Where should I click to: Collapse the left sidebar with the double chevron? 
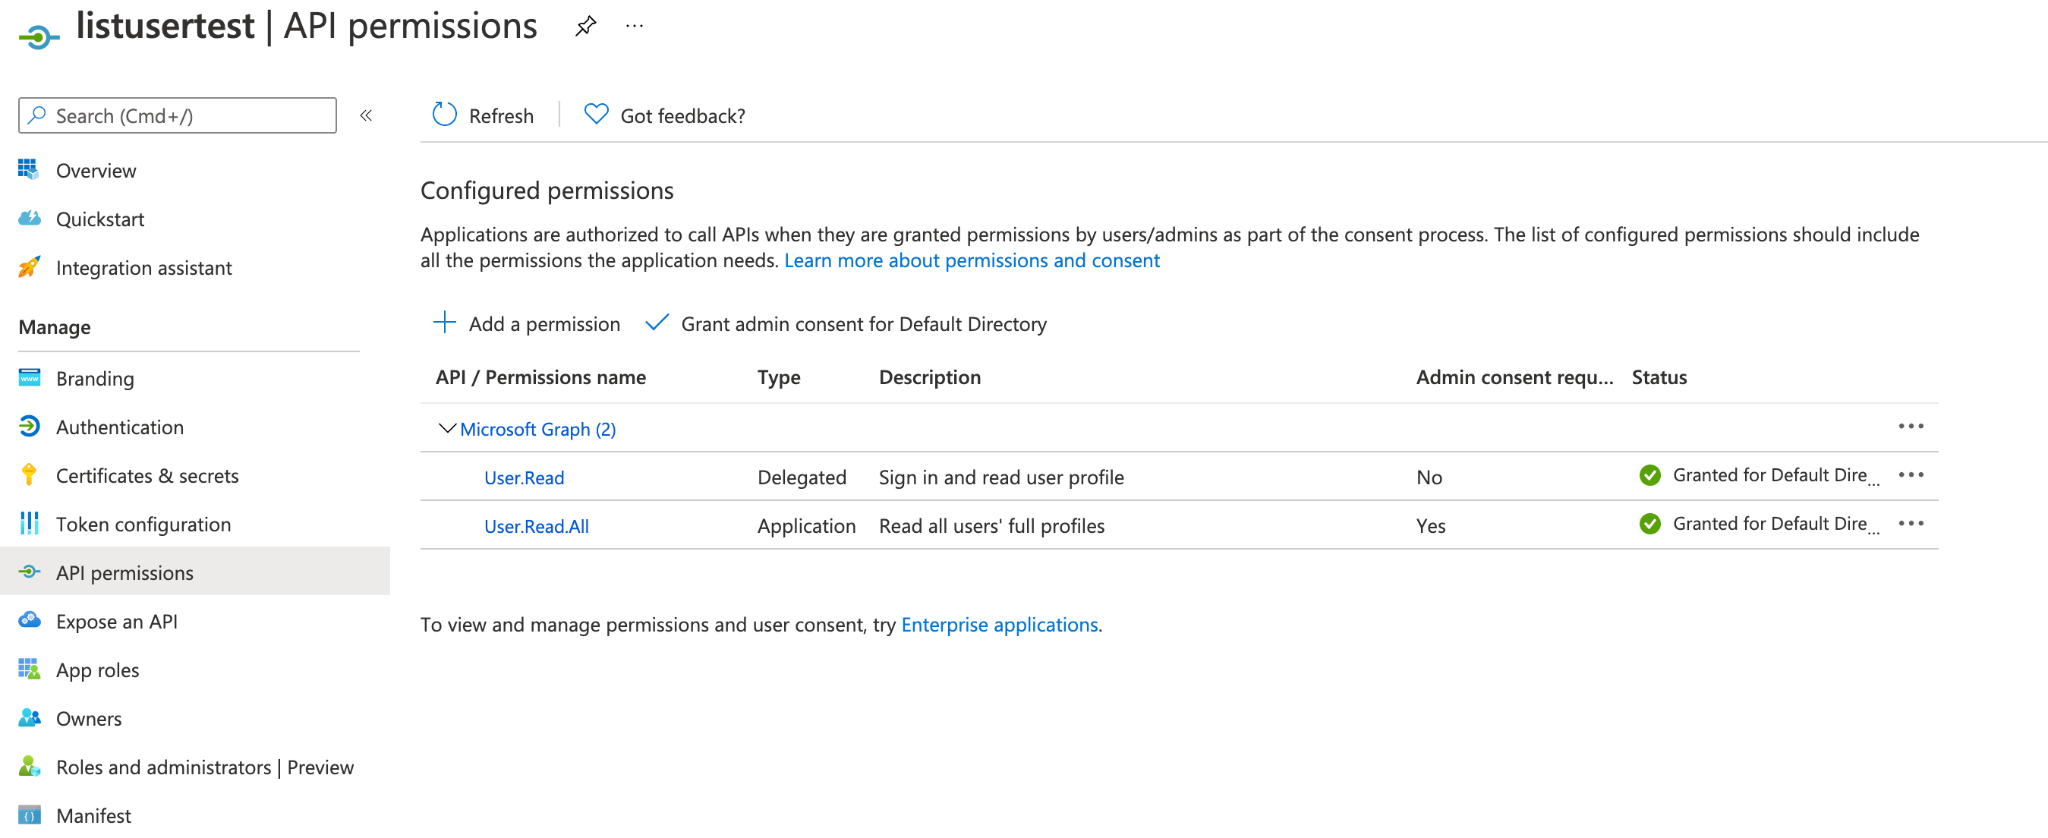366,116
